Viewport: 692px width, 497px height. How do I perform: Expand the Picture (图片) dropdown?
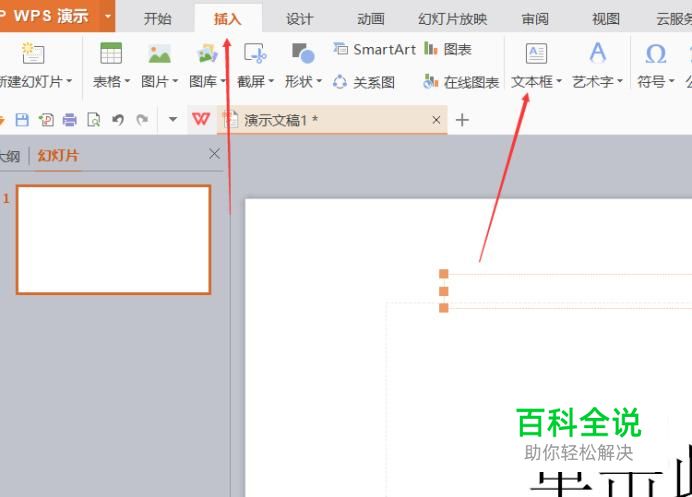pos(175,81)
